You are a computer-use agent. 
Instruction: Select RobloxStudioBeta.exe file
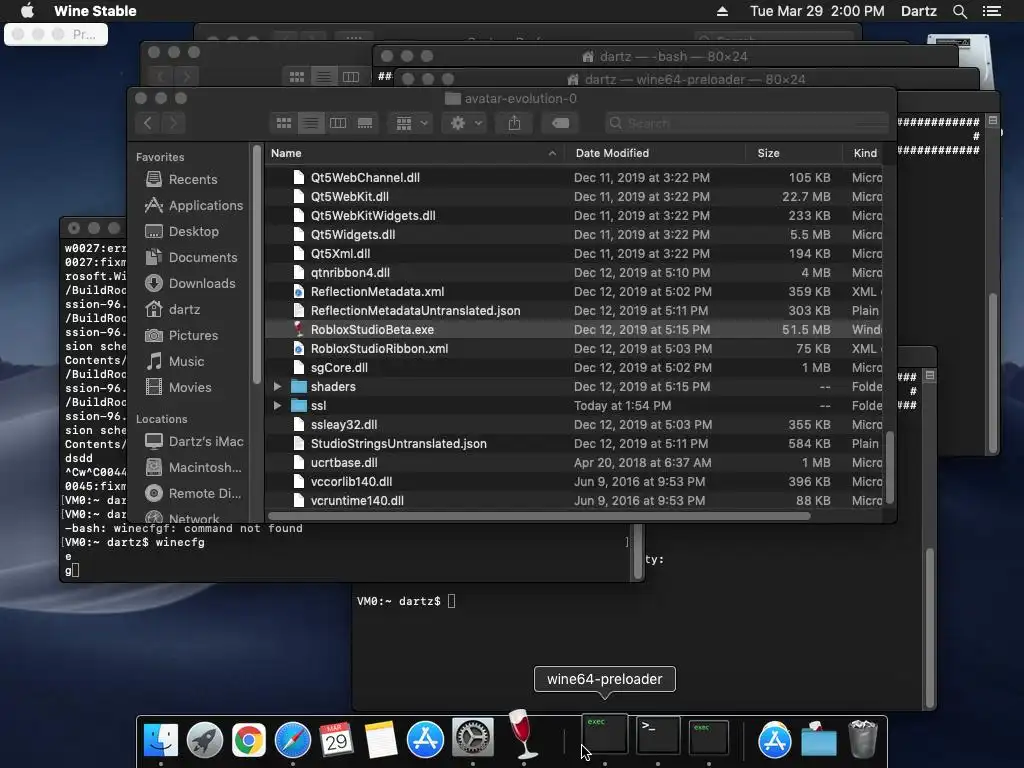(x=574, y=329)
